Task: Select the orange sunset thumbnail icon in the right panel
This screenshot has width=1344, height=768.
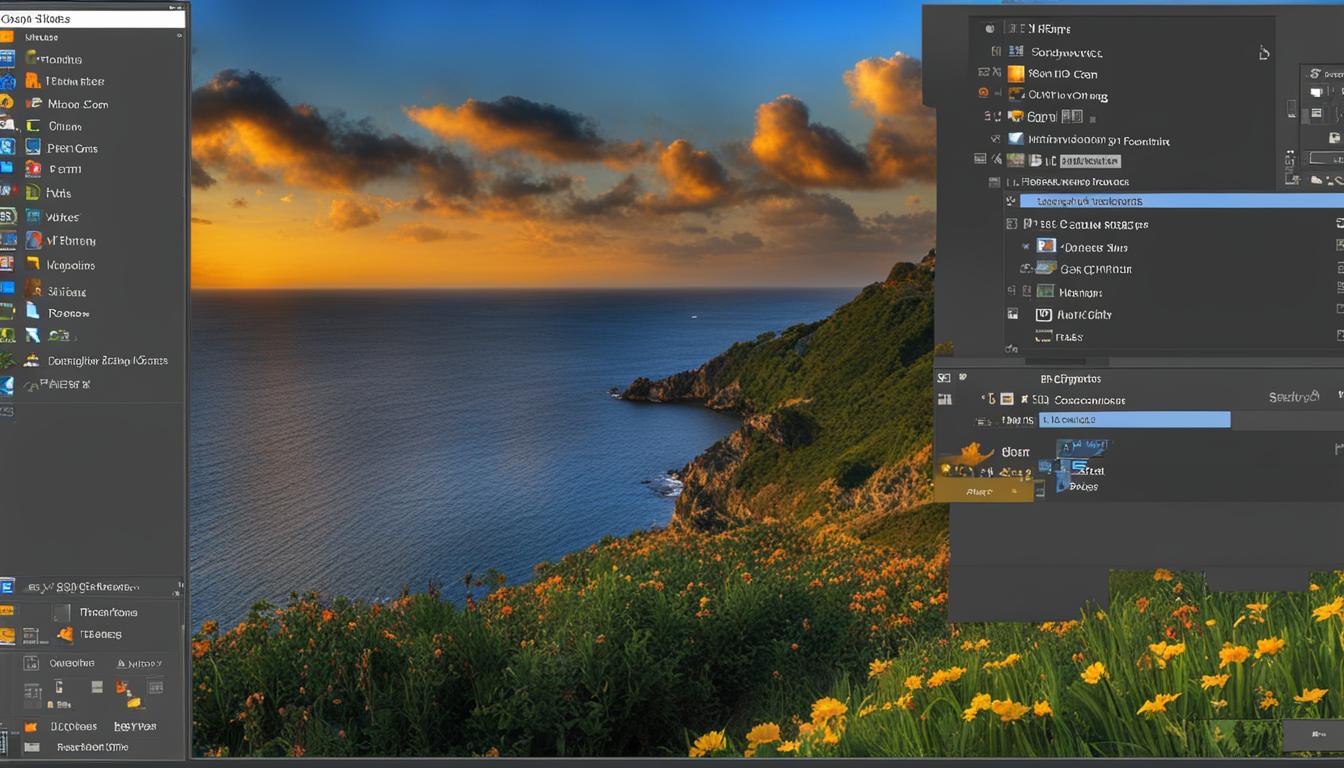Action: (1017, 74)
